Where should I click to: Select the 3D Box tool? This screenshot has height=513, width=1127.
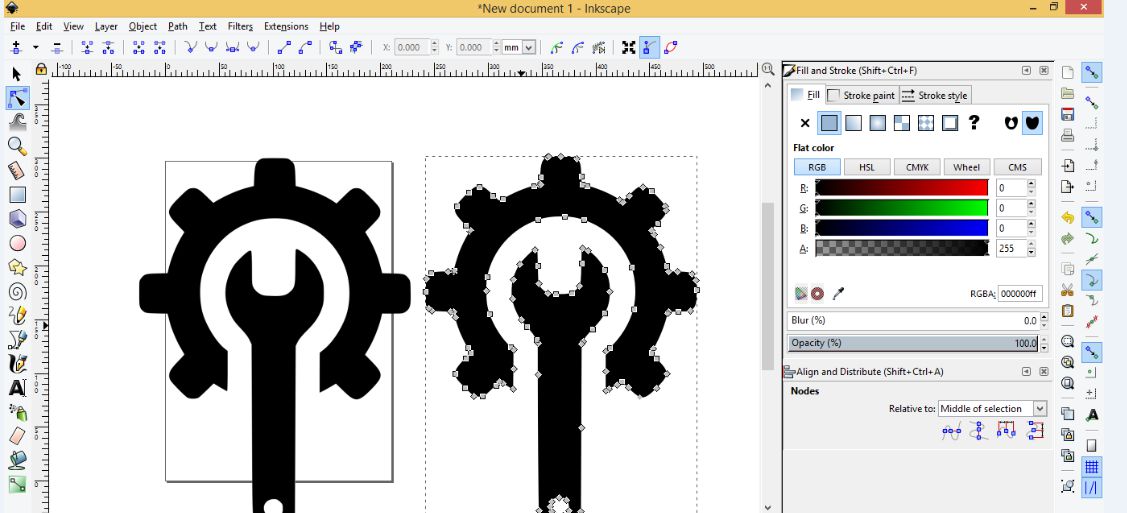click(17, 219)
